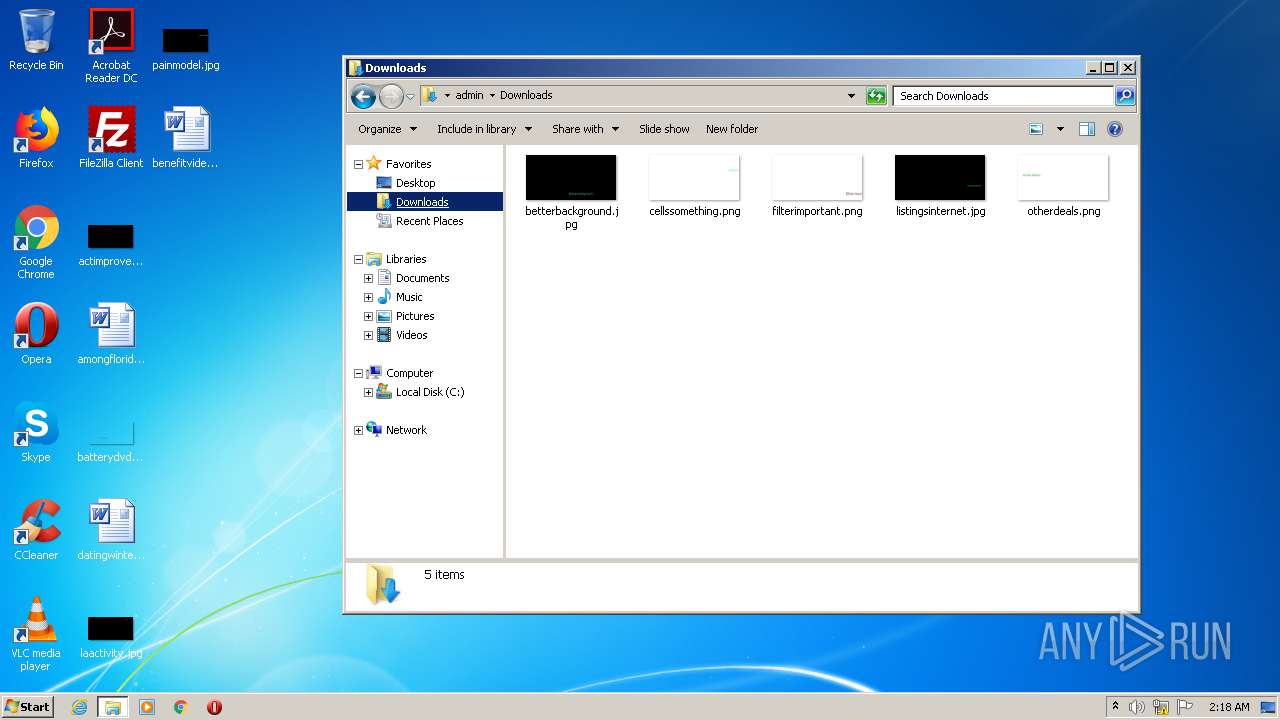Viewport: 1280px width, 720px height.
Task: Select laactivity.jpg on the desktop
Action: point(111,638)
